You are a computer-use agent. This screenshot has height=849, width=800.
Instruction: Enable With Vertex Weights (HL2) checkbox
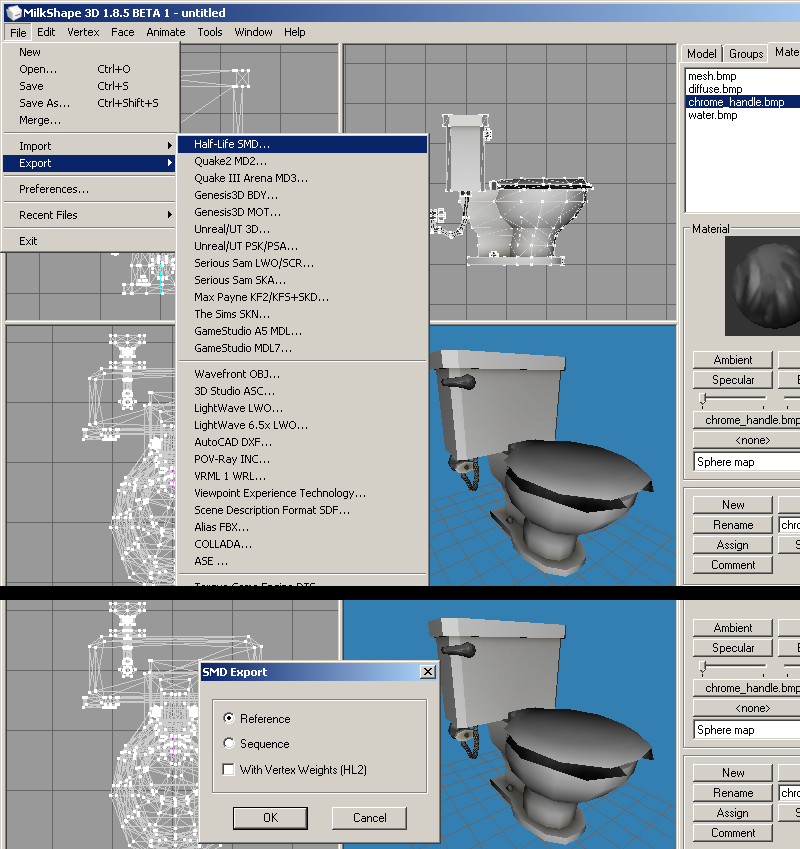pyautogui.click(x=229, y=769)
